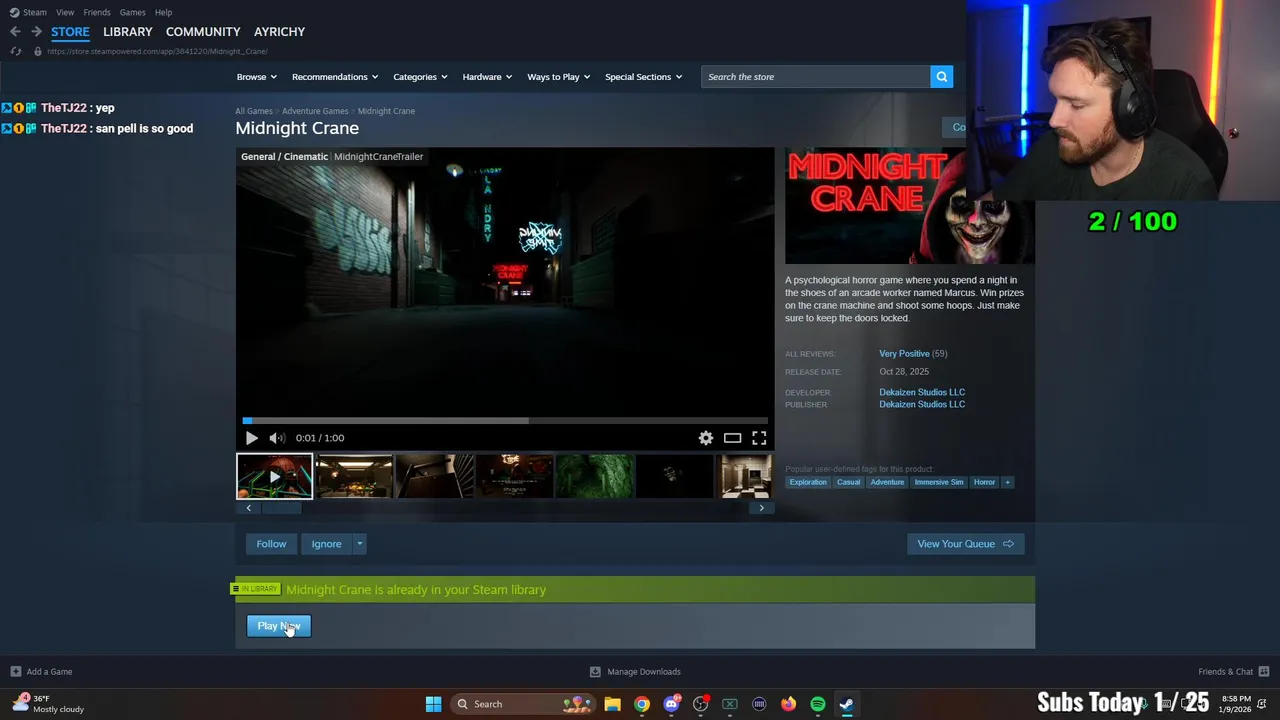The image size is (1280, 720).
Task: Expand the Special Sections dropdown
Action: pyautogui.click(x=643, y=77)
